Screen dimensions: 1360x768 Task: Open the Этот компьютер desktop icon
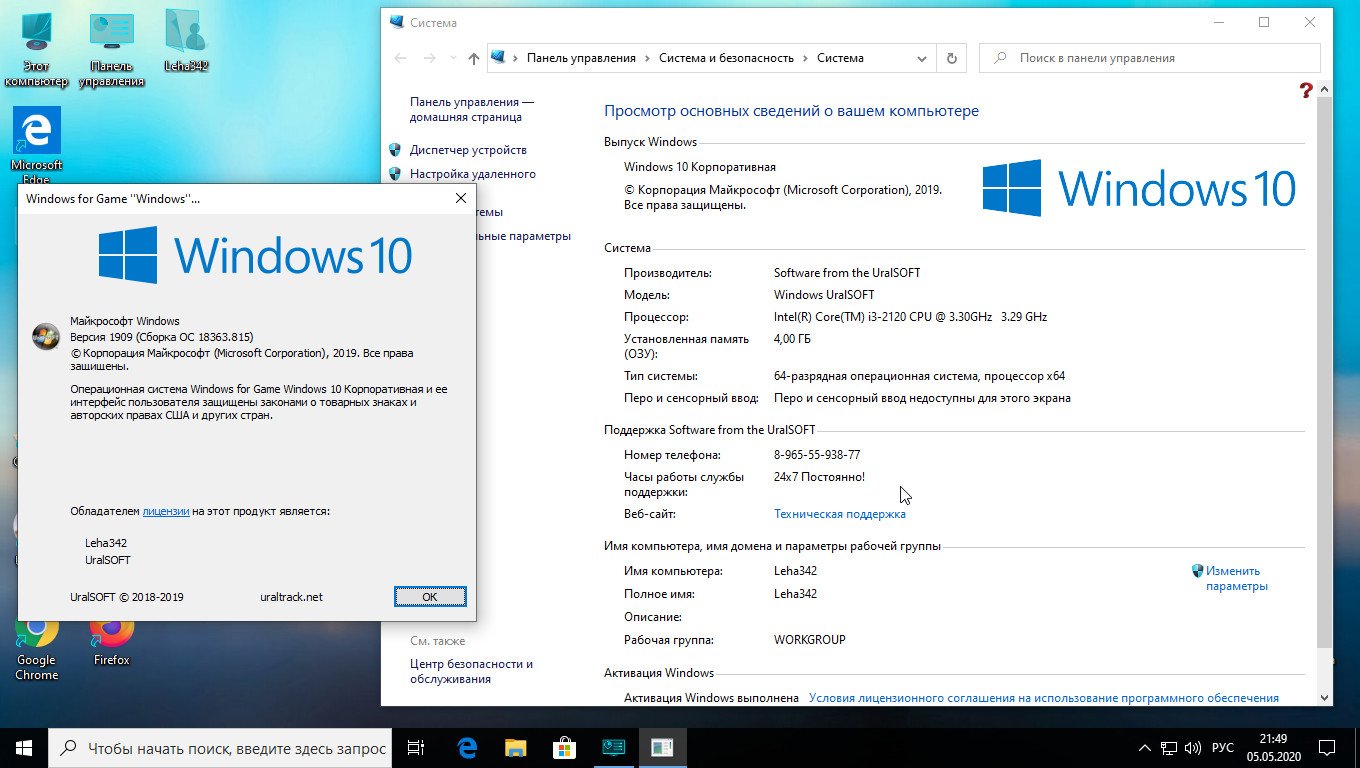(x=36, y=45)
